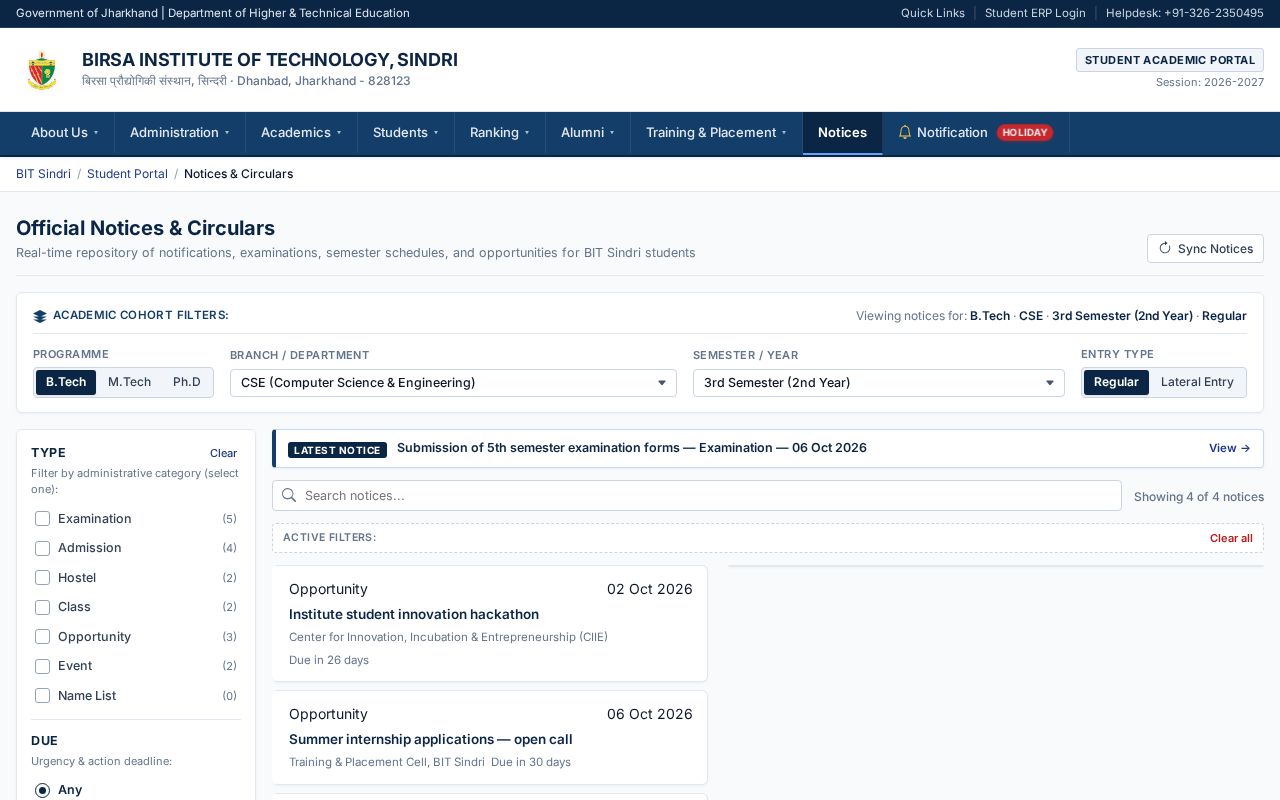Select Lateral Entry type
Image resolution: width=1280 pixels, height=800 pixels.
[1197, 382]
